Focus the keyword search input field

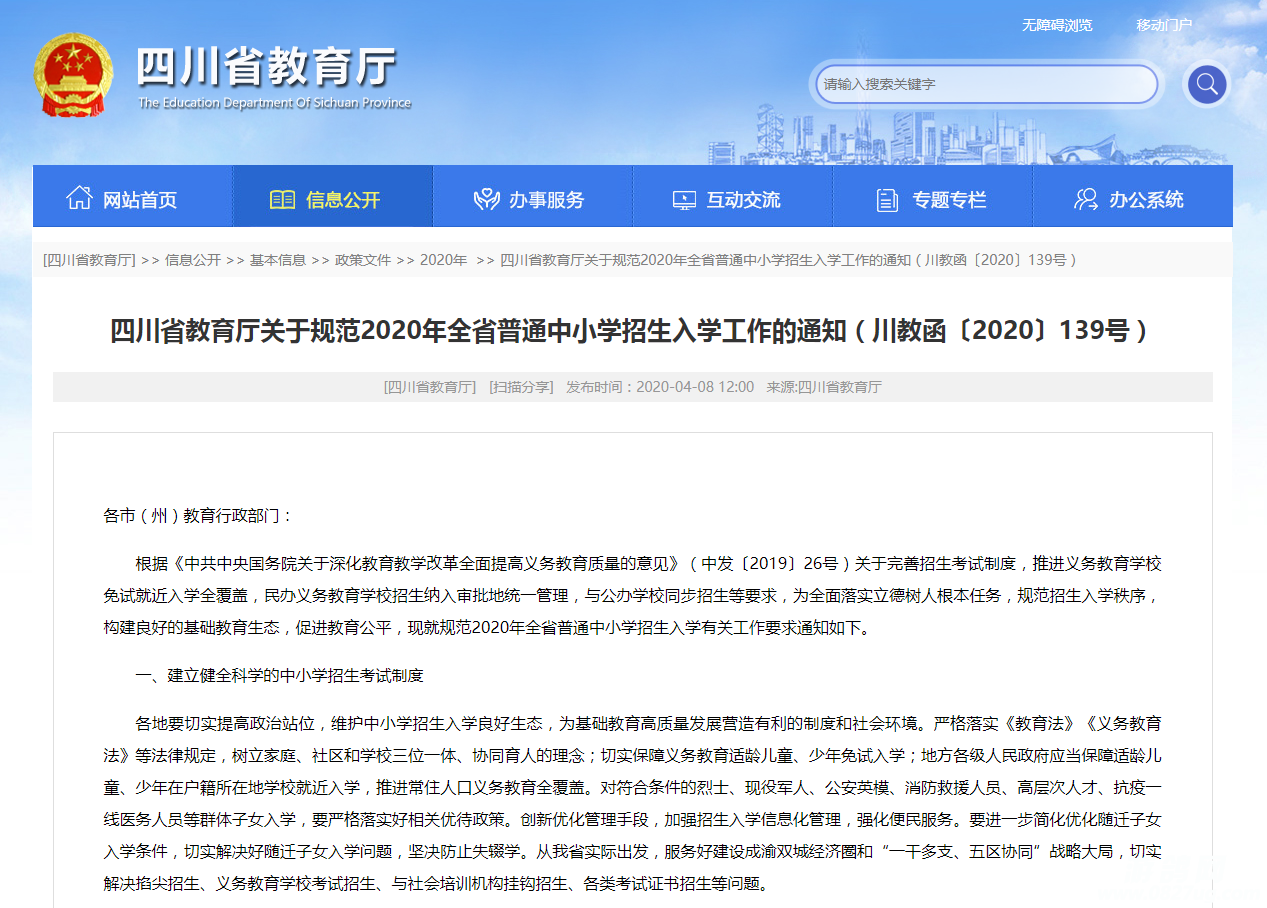[x=985, y=85]
